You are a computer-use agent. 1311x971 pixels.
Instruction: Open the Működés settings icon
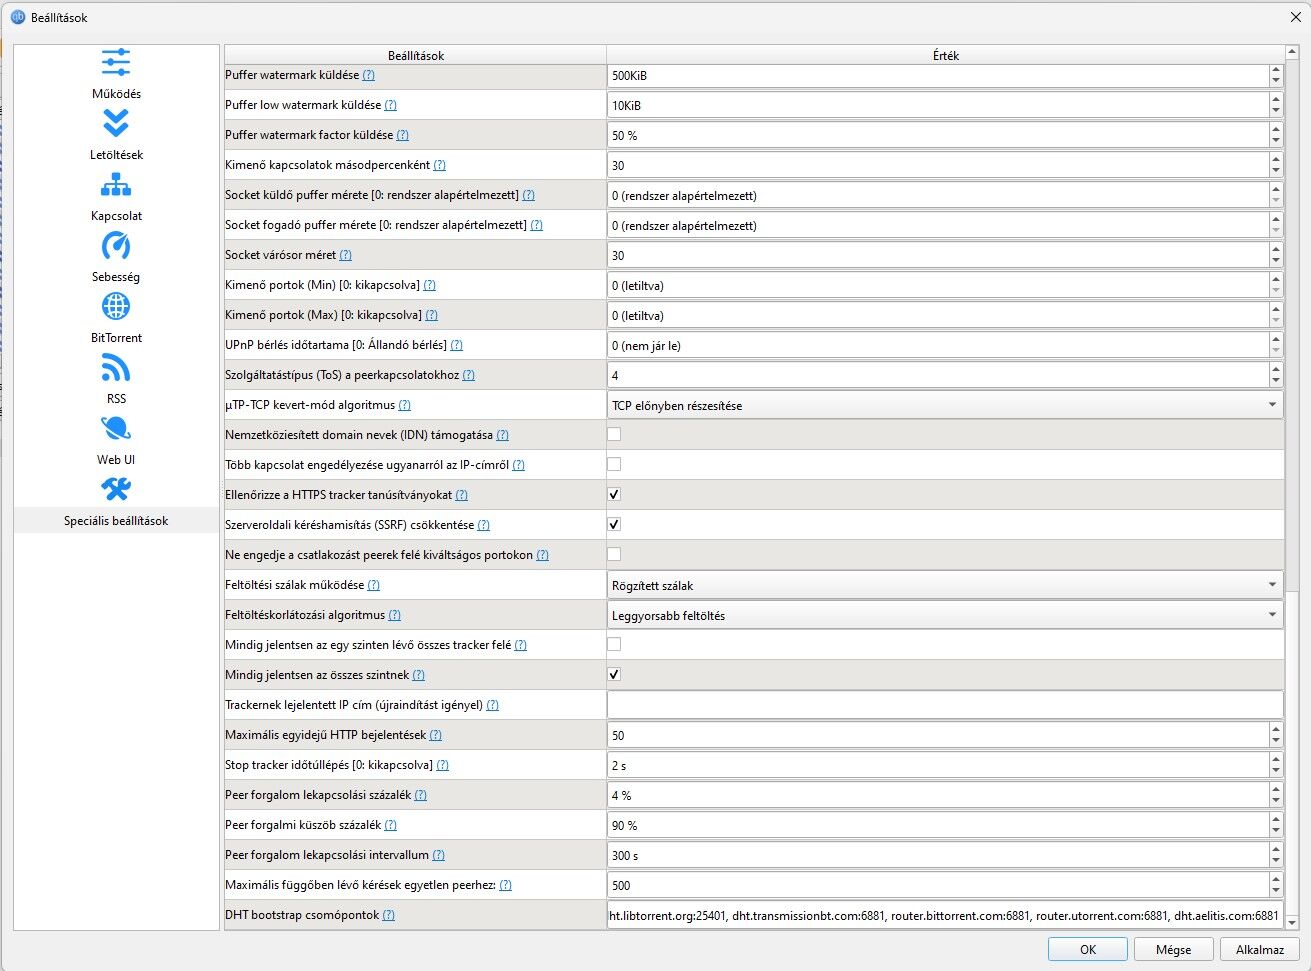click(116, 63)
